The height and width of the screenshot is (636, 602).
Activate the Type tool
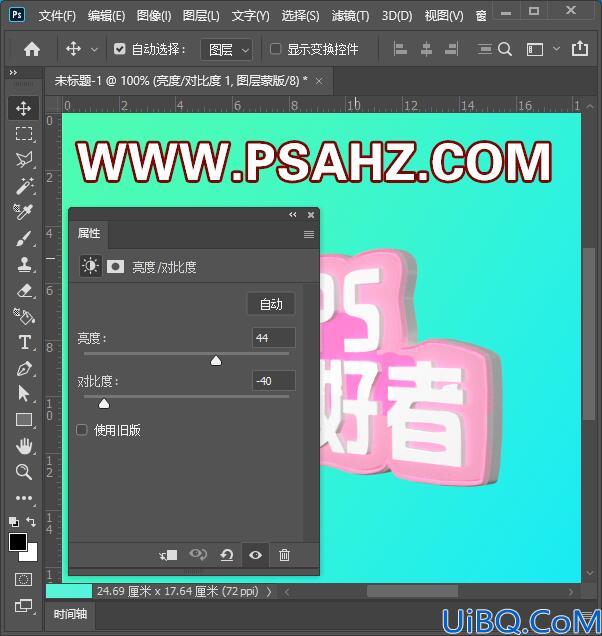click(24, 342)
